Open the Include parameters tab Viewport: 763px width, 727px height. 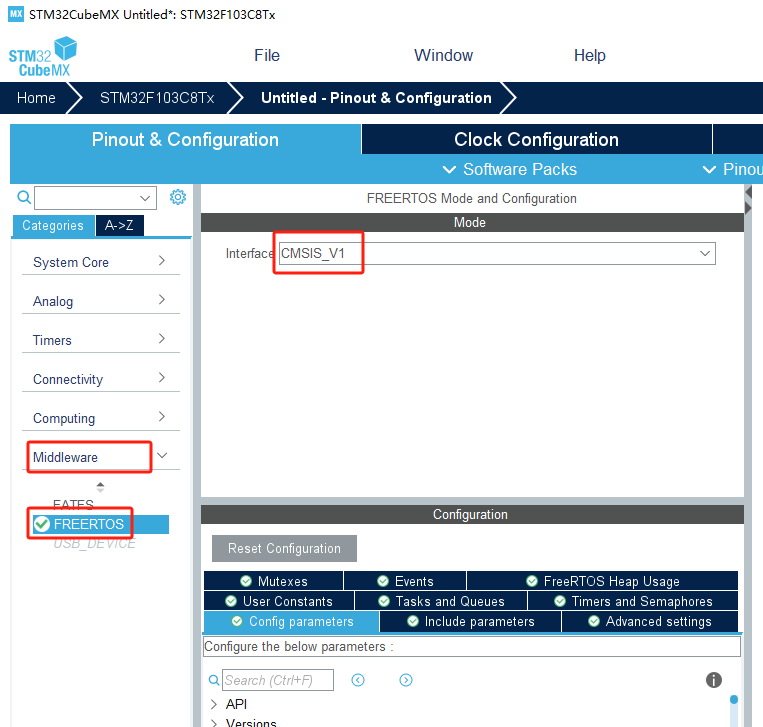[471, 621]
